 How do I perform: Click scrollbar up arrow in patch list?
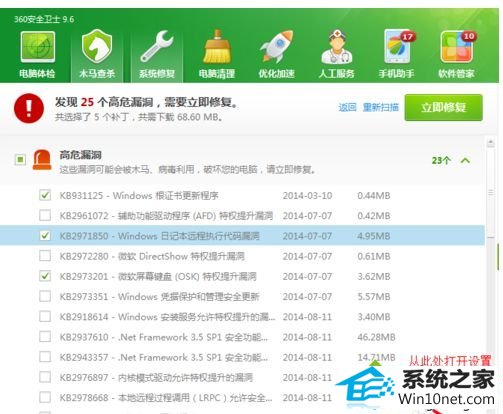(x=490, y=143)
